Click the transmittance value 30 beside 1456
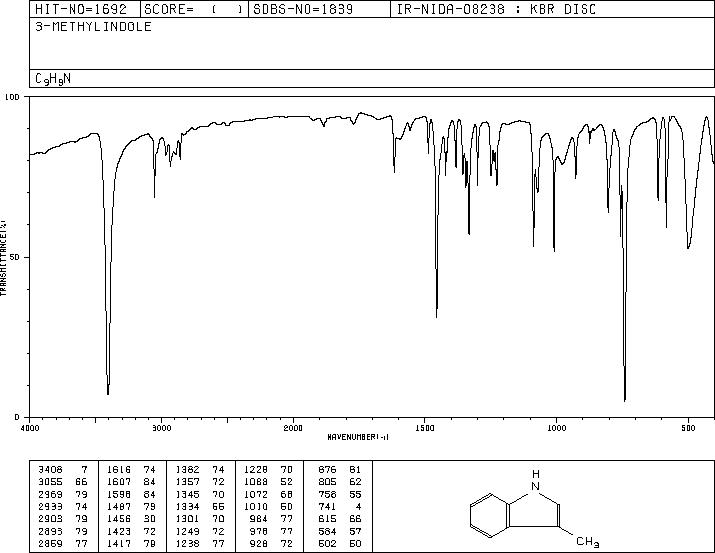The width and height of the screenshot is (715, 553). pyautogui.click(x=150, y=519)
